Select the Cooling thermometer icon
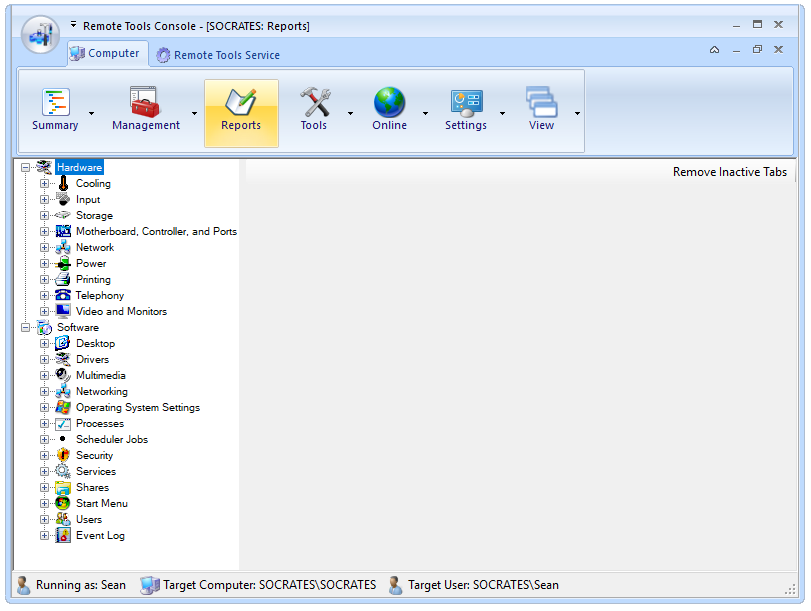This screenshot has height=611, width=811. 63,183
